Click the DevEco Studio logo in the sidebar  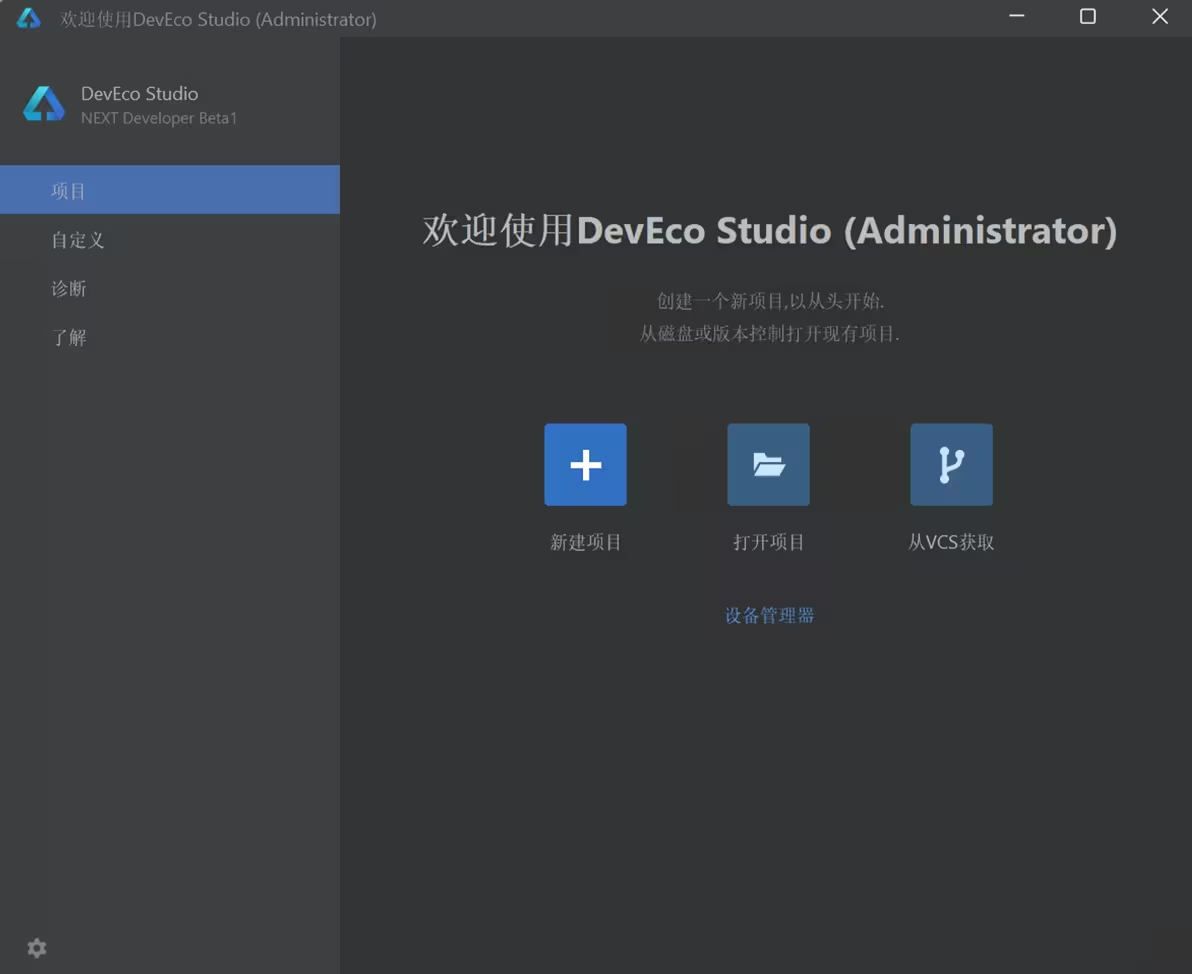coord(44,104)
